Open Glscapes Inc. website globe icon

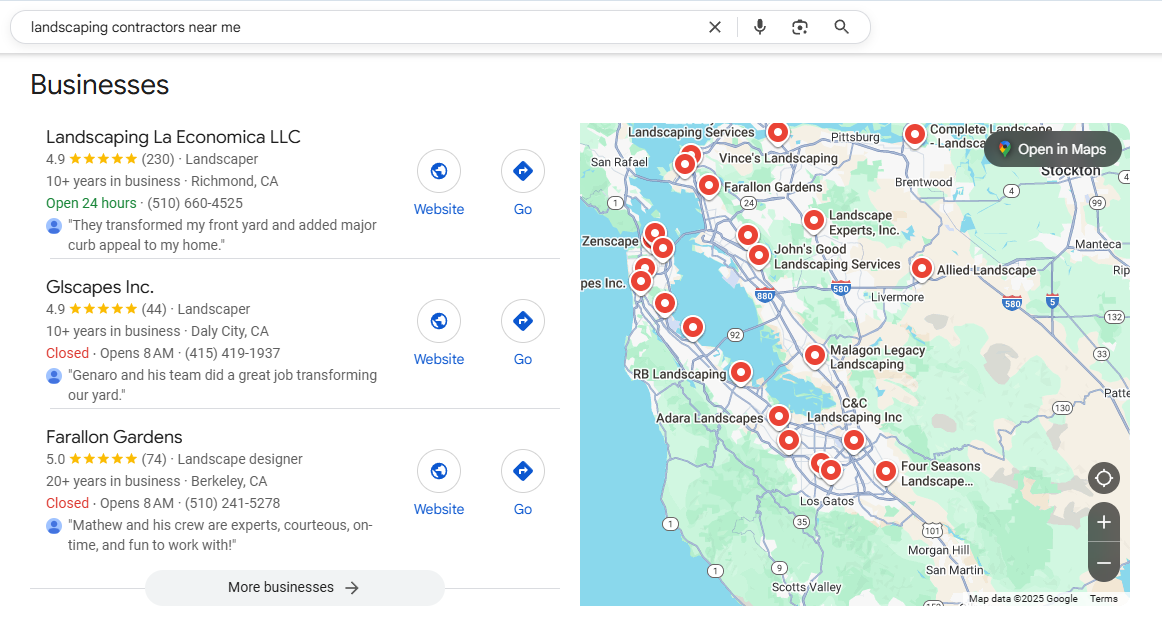[439, 321]
